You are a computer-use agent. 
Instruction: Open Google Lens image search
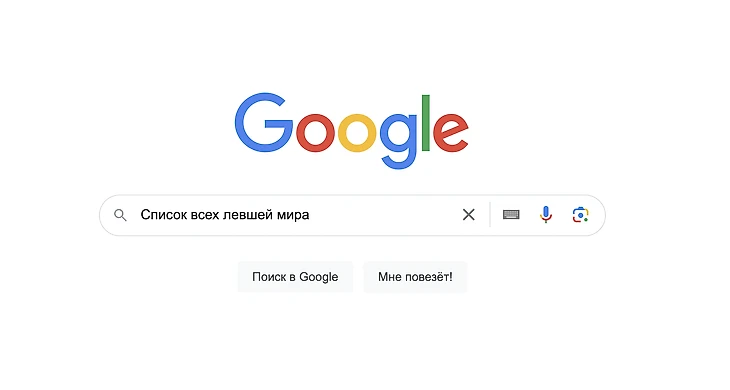tap(580, 215)
